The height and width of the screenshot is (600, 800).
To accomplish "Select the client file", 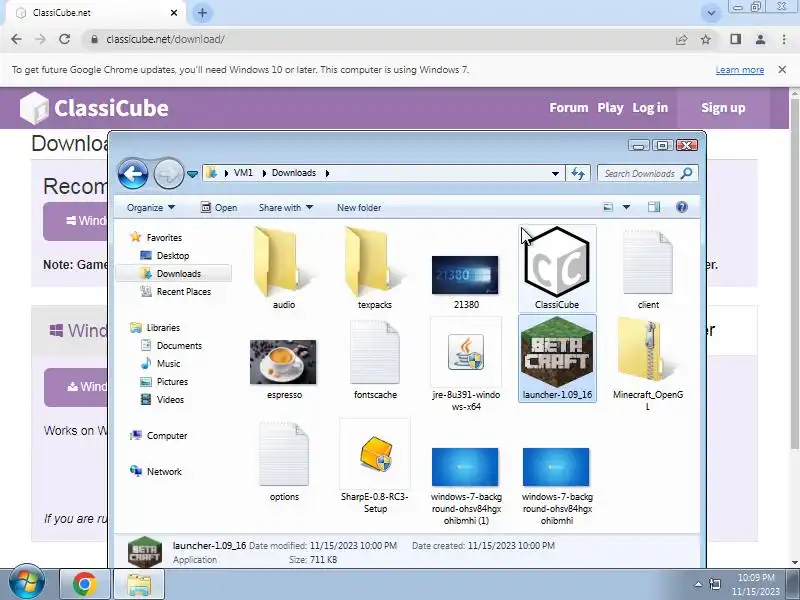I will point(648,268).
